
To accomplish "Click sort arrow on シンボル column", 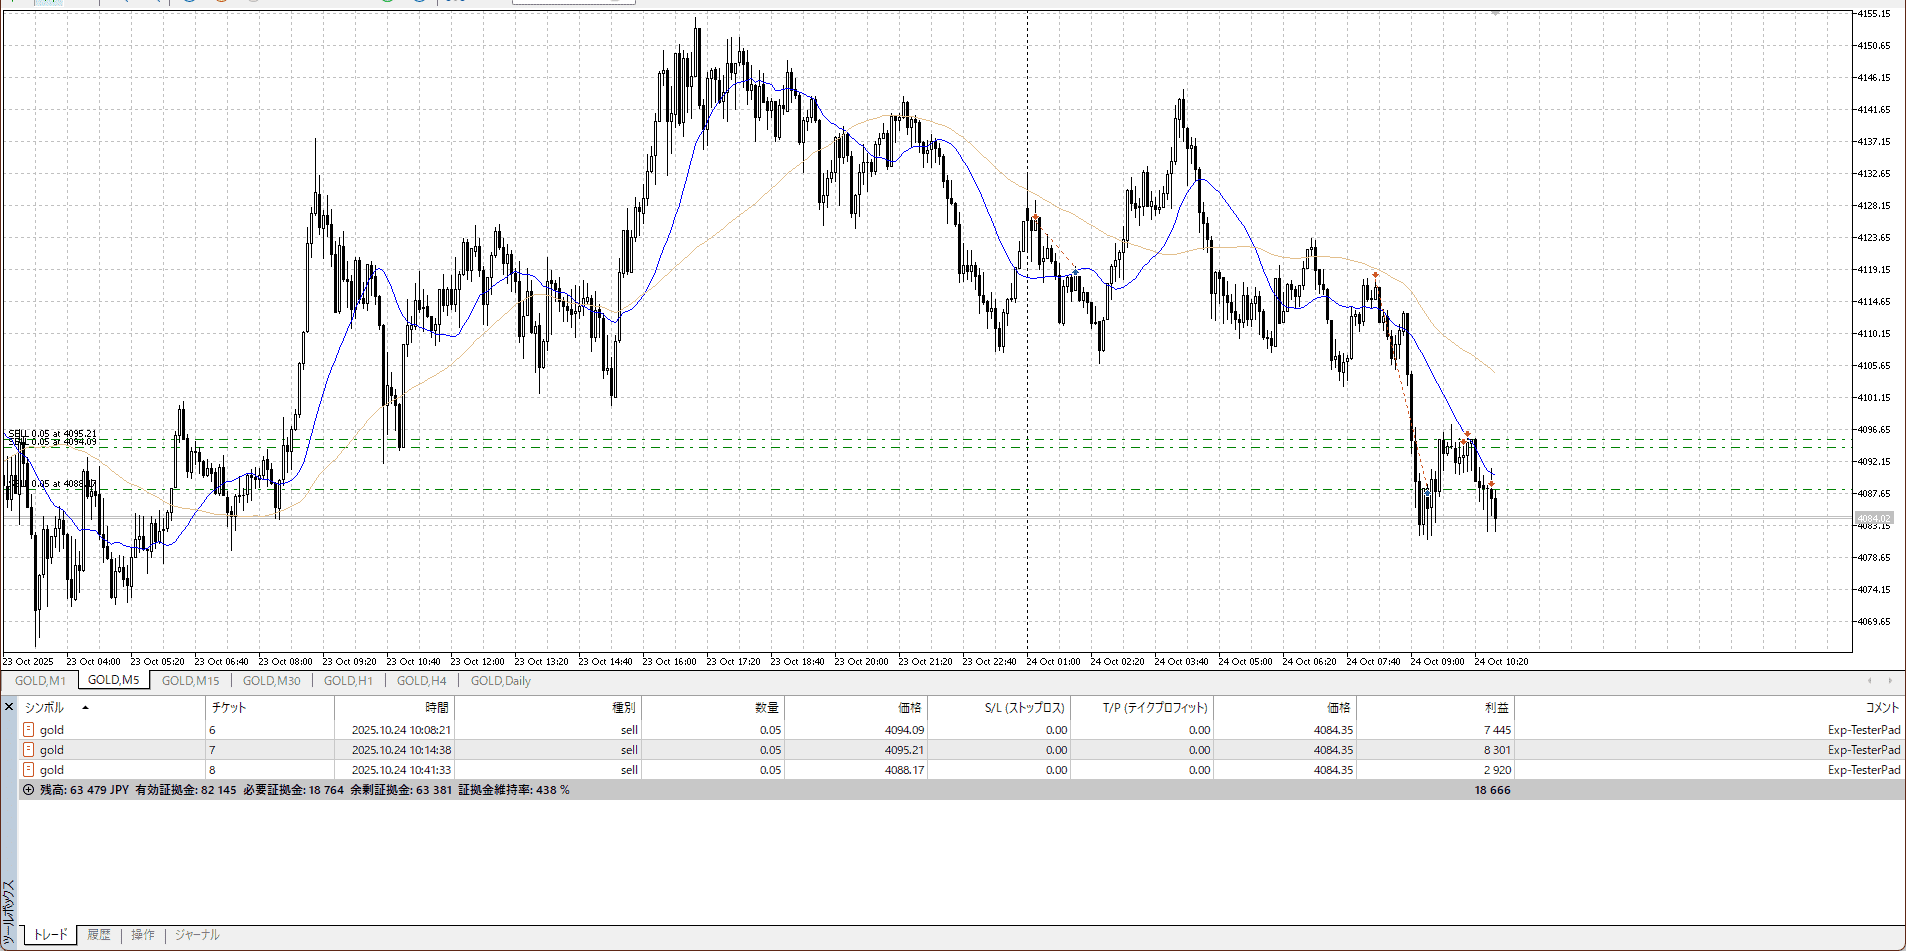I will (85, 708).
